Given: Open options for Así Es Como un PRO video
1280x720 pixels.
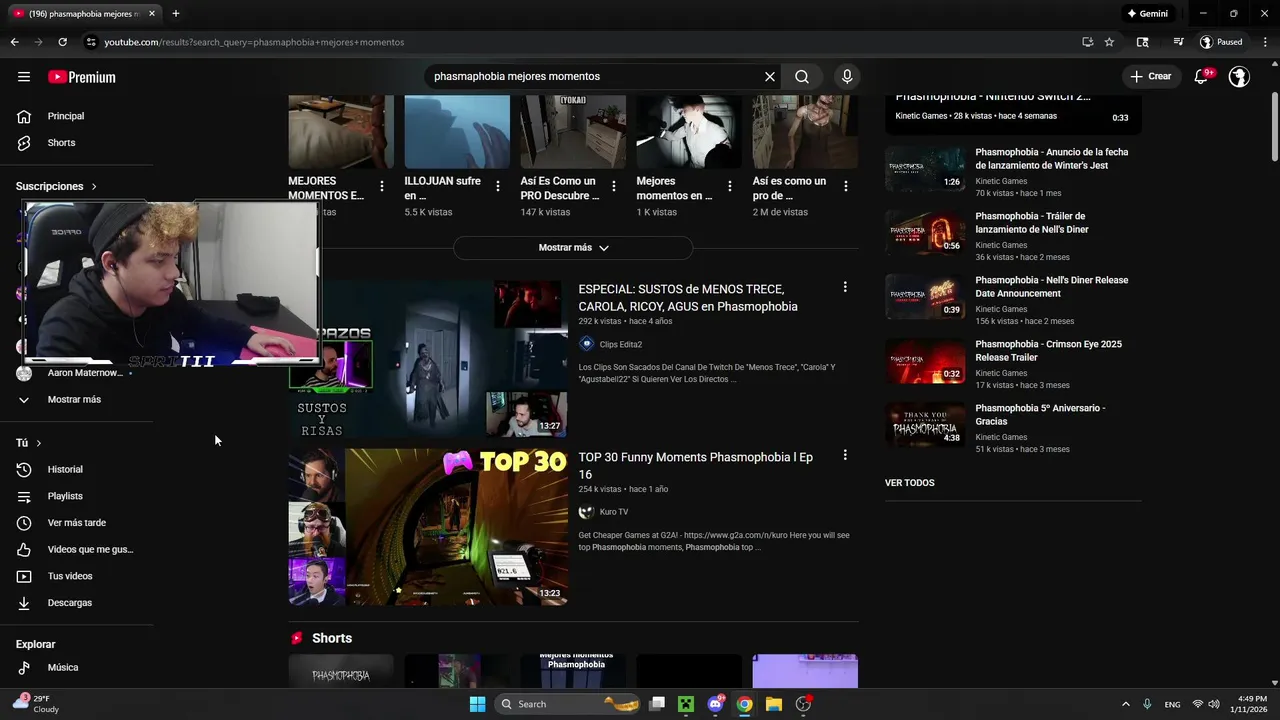Looking at the screenshot, I should [x=614, y=186].
